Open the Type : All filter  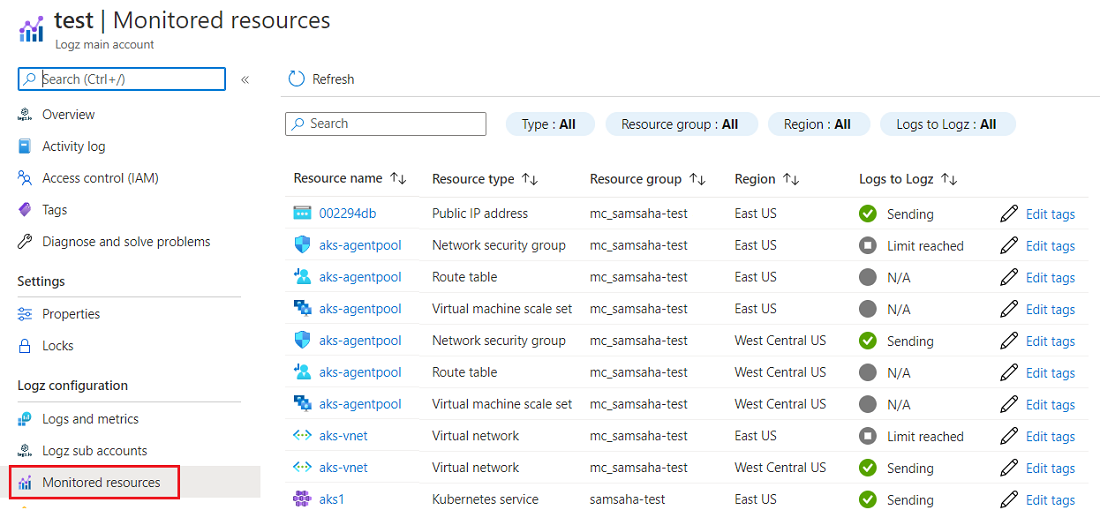pyautogui.click(x=549, y=124)
